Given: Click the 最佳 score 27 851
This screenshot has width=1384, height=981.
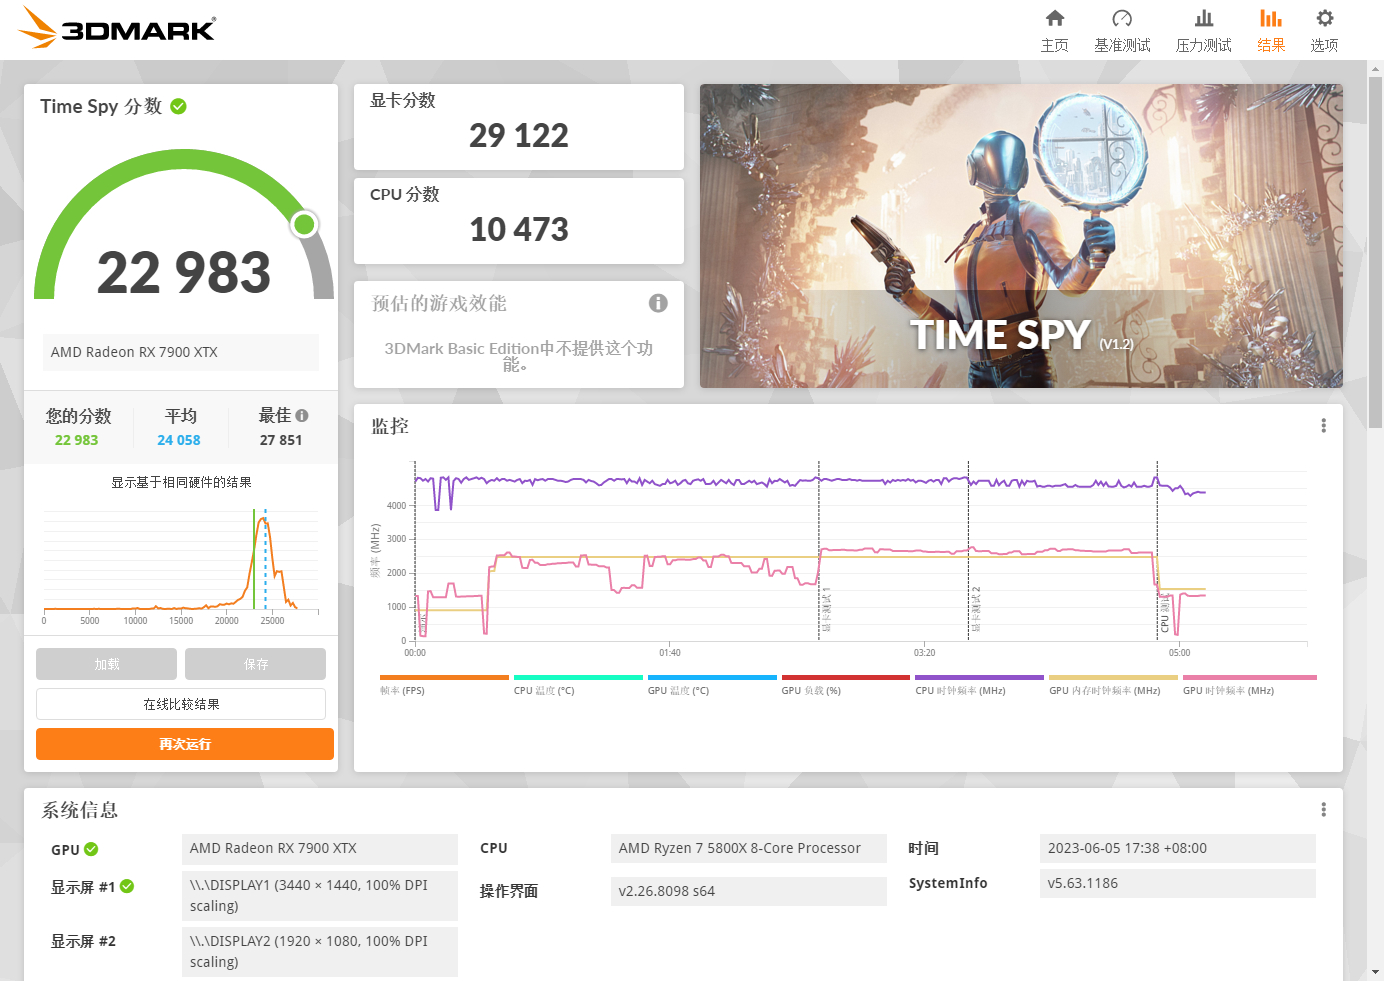Looking at the screenshot, I should click(281, 440).
